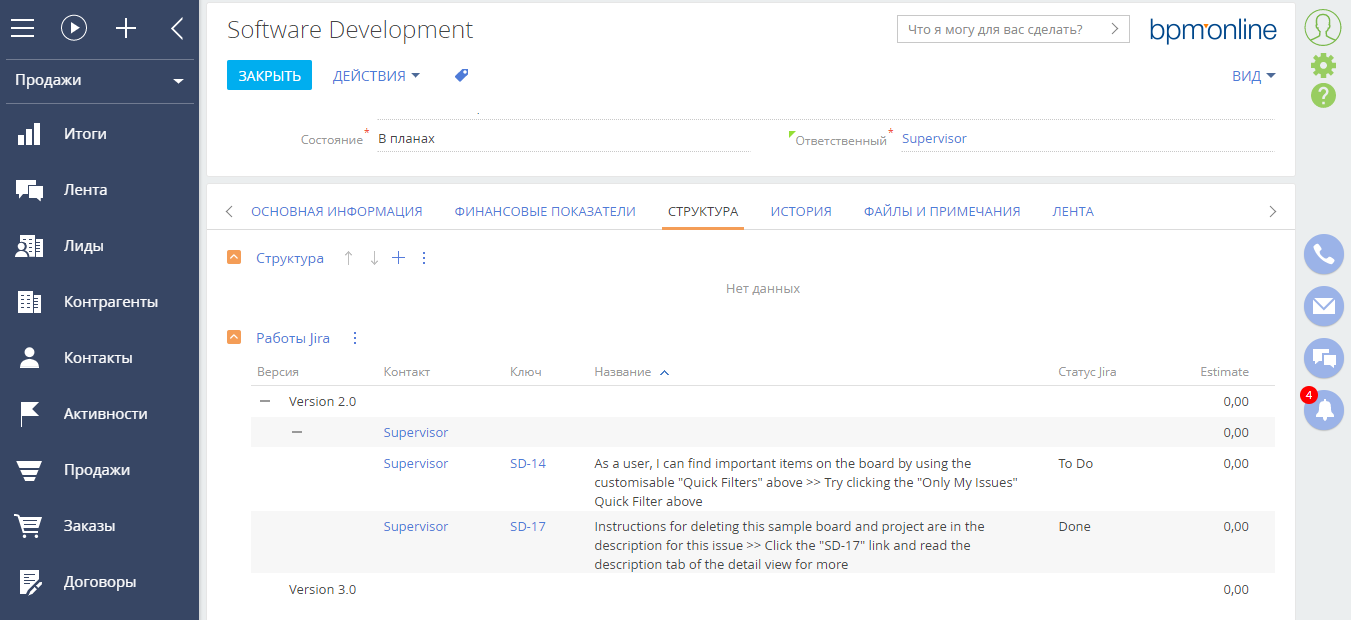The height and width of the screenshot is (620, 1351).
Task: Click the Закрыть button
Action: tap(270, 75)
